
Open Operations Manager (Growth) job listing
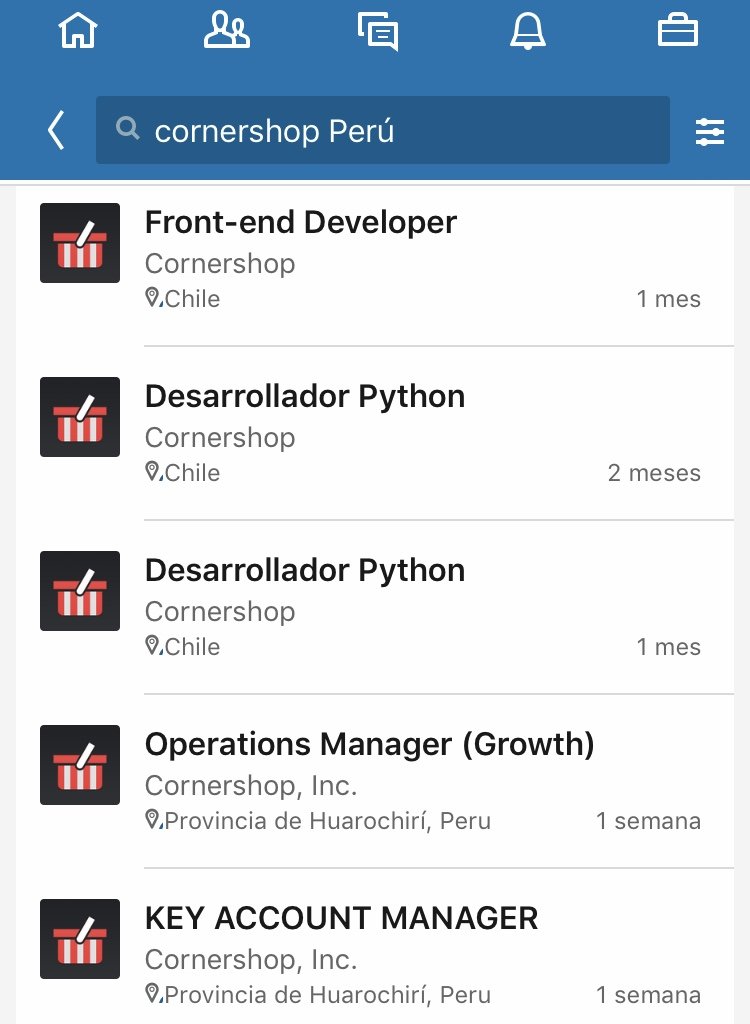coord(375,781)
